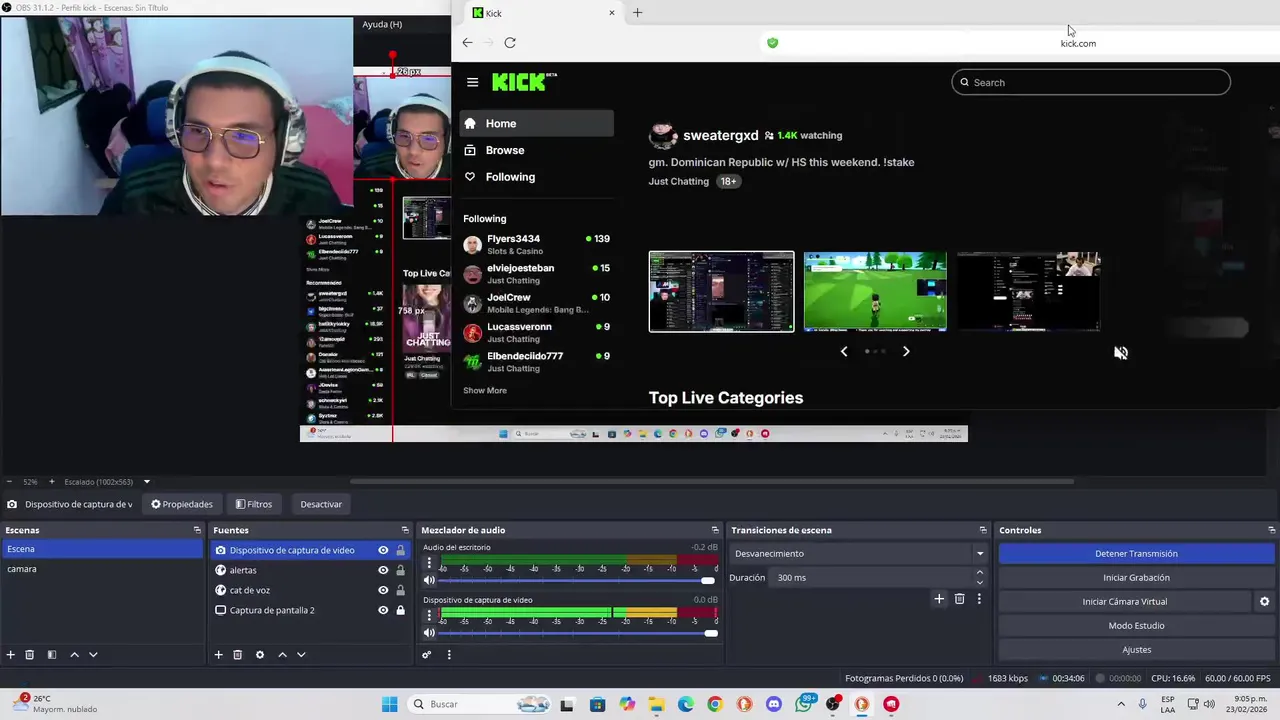Go back in the Kick browser
The width and height of the screenshot is (1280, 720).
click(467, 43)
